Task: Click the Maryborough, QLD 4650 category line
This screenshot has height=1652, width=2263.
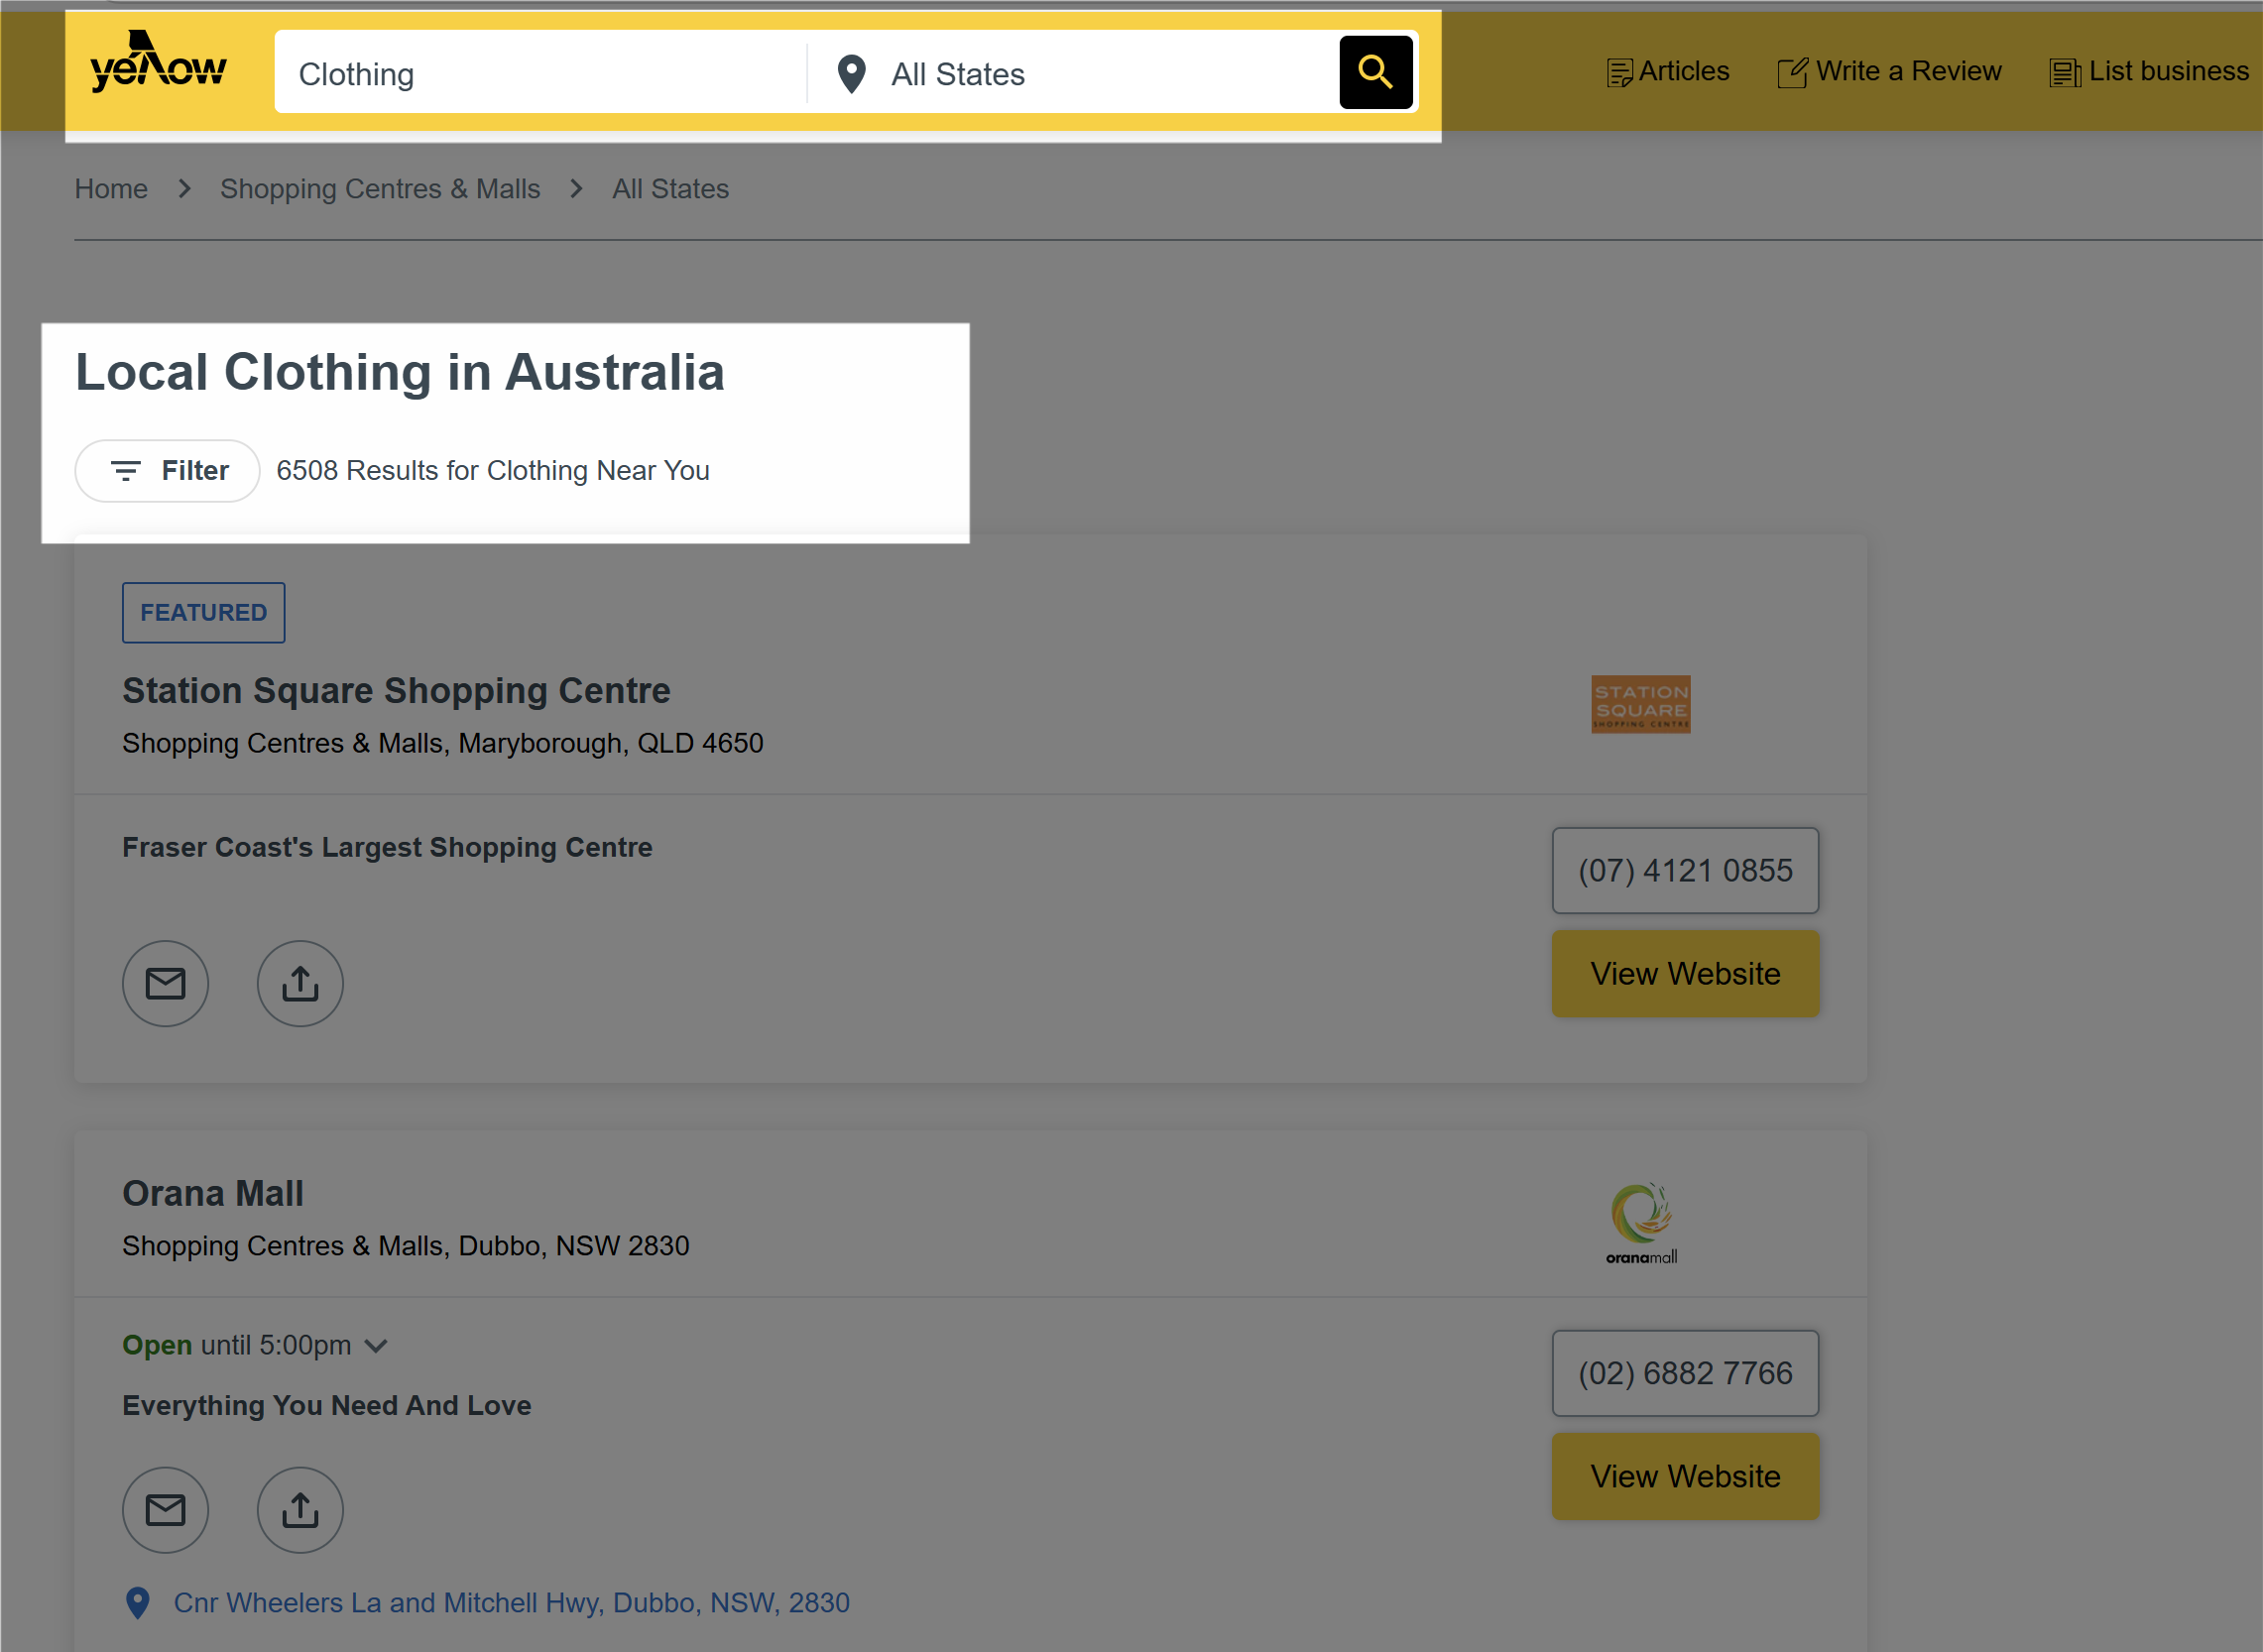Action: pyautogui.click(x=442, y=743)
